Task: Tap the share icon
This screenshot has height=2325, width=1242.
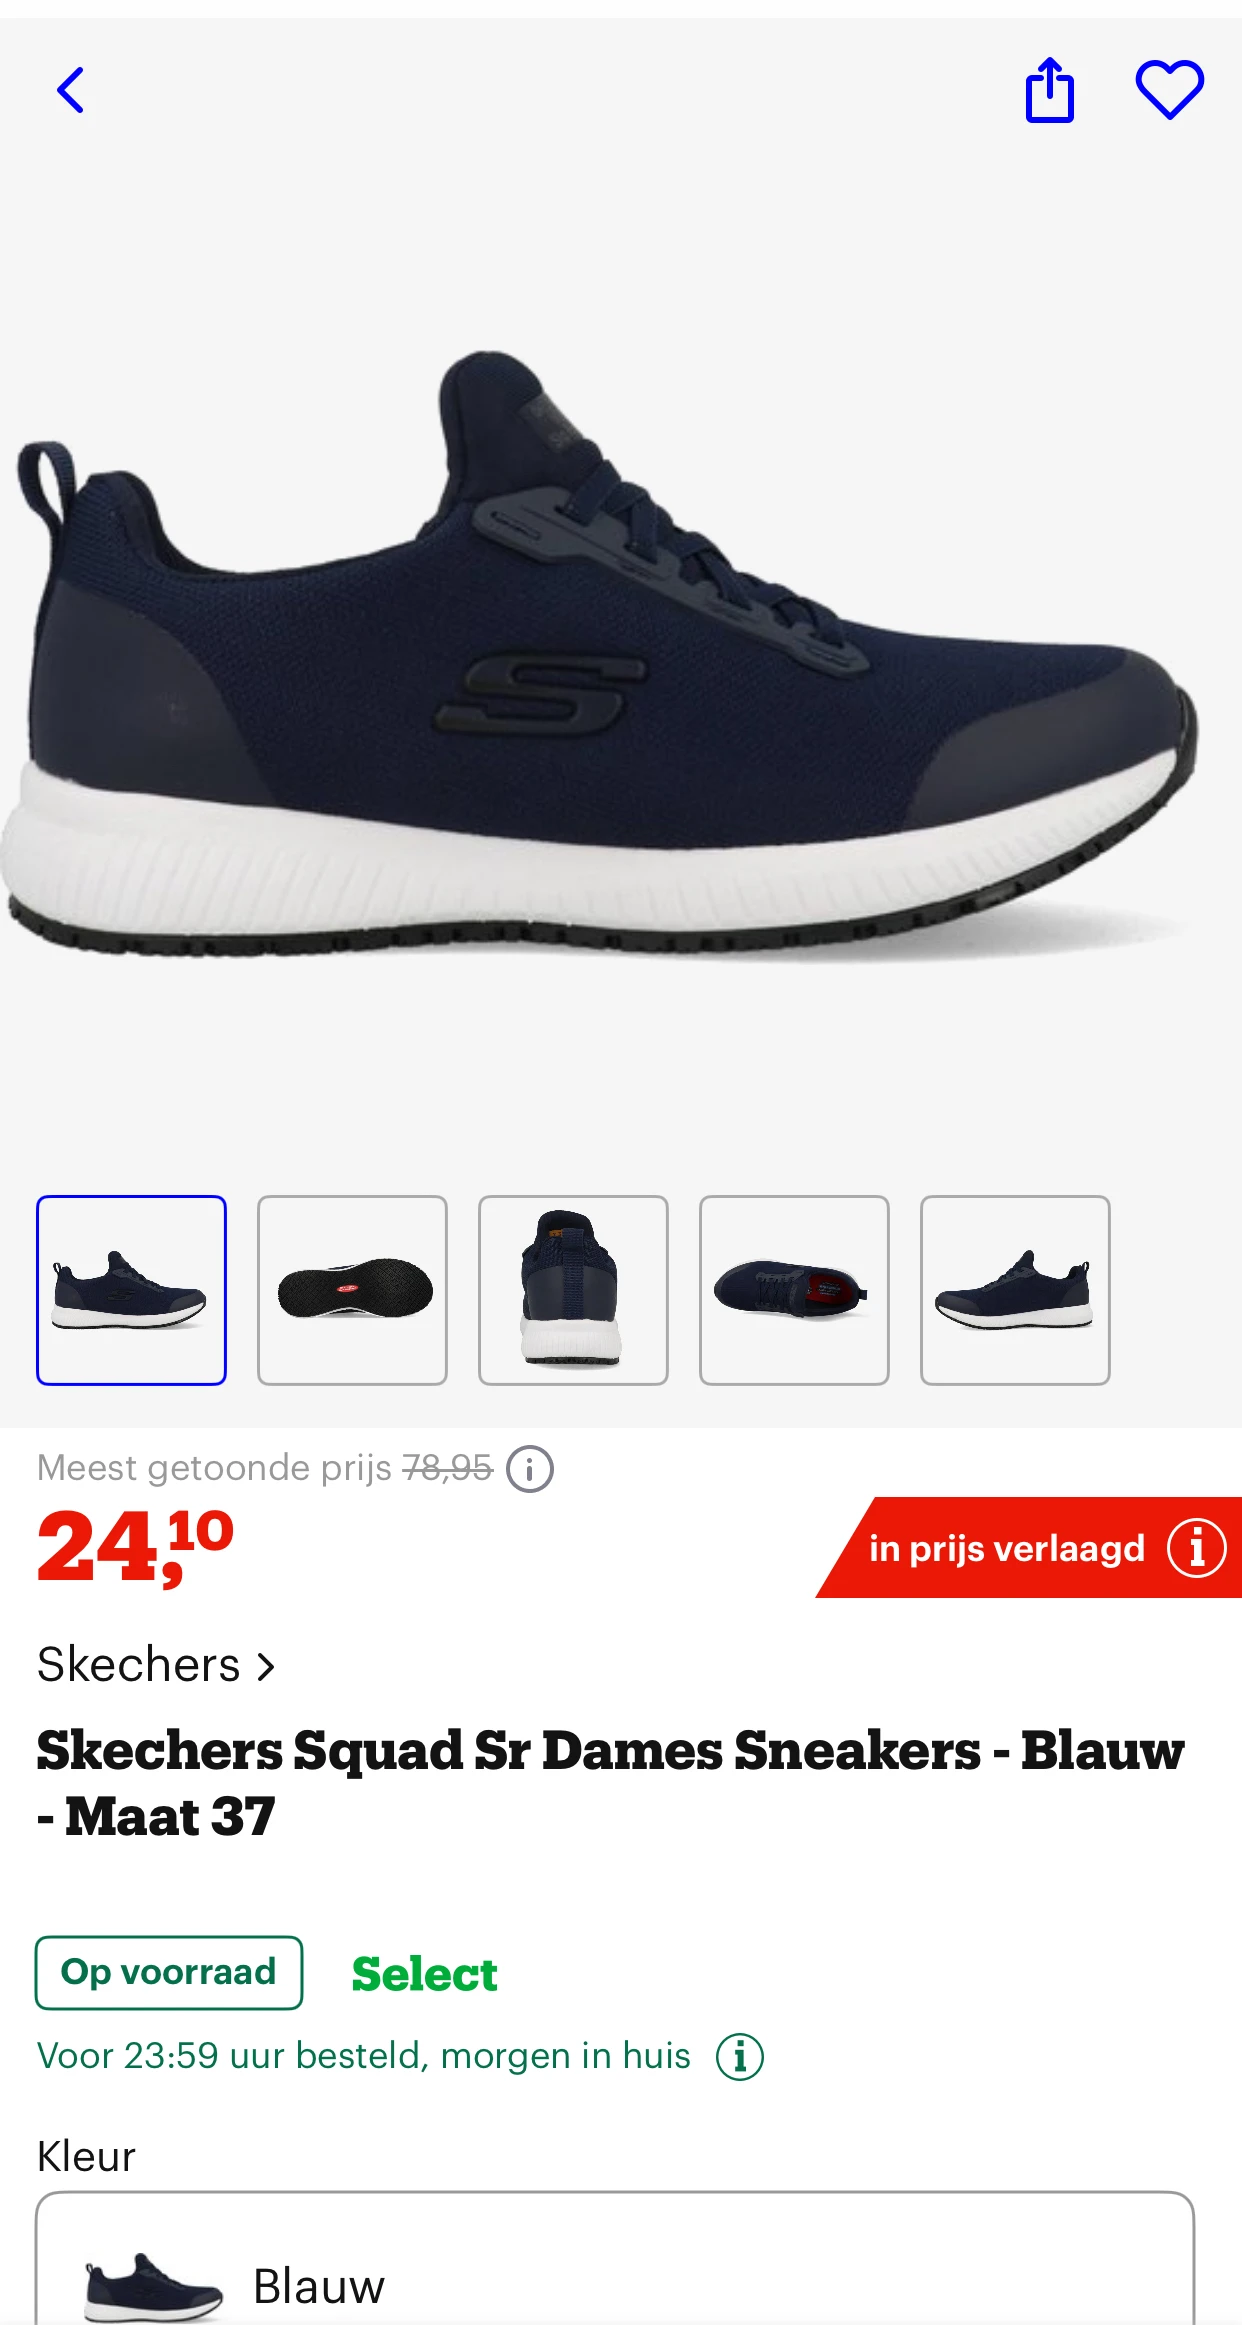Action: [1050, 90]
